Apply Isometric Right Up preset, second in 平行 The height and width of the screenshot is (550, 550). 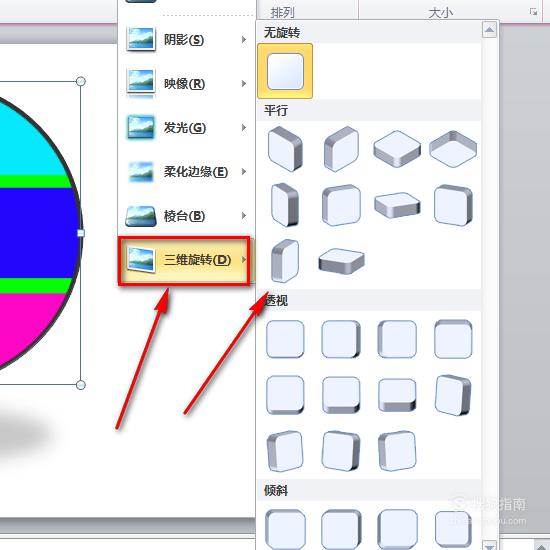(341, 149)
